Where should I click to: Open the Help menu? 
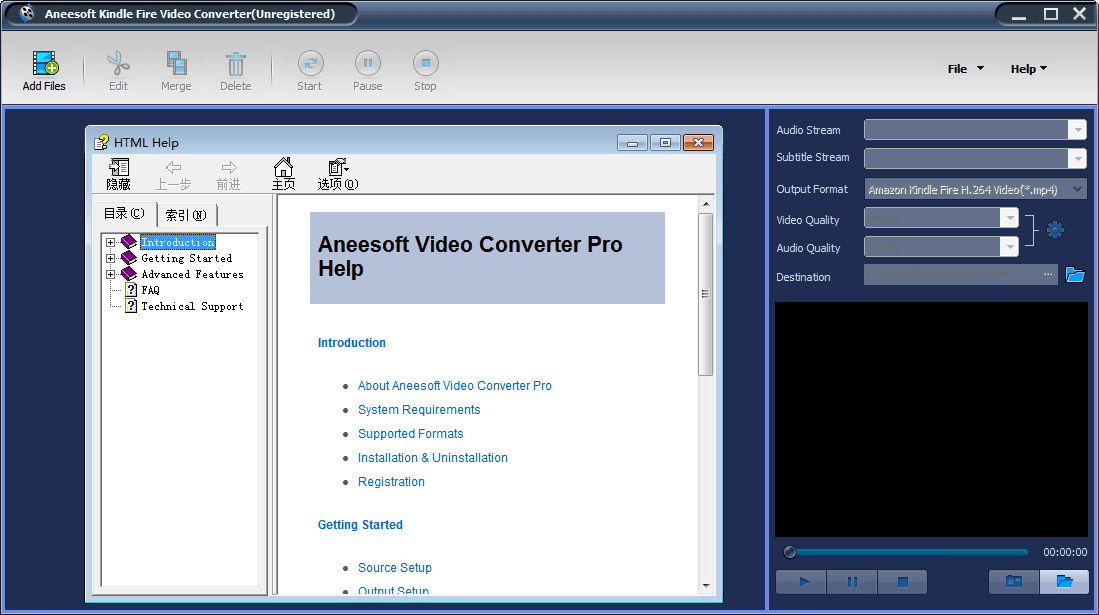(1028, 69)
